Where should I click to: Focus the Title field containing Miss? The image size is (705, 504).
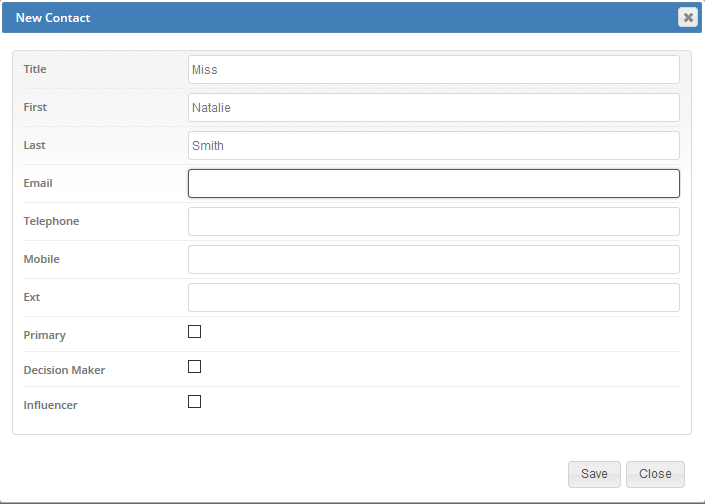coord(433,70)
